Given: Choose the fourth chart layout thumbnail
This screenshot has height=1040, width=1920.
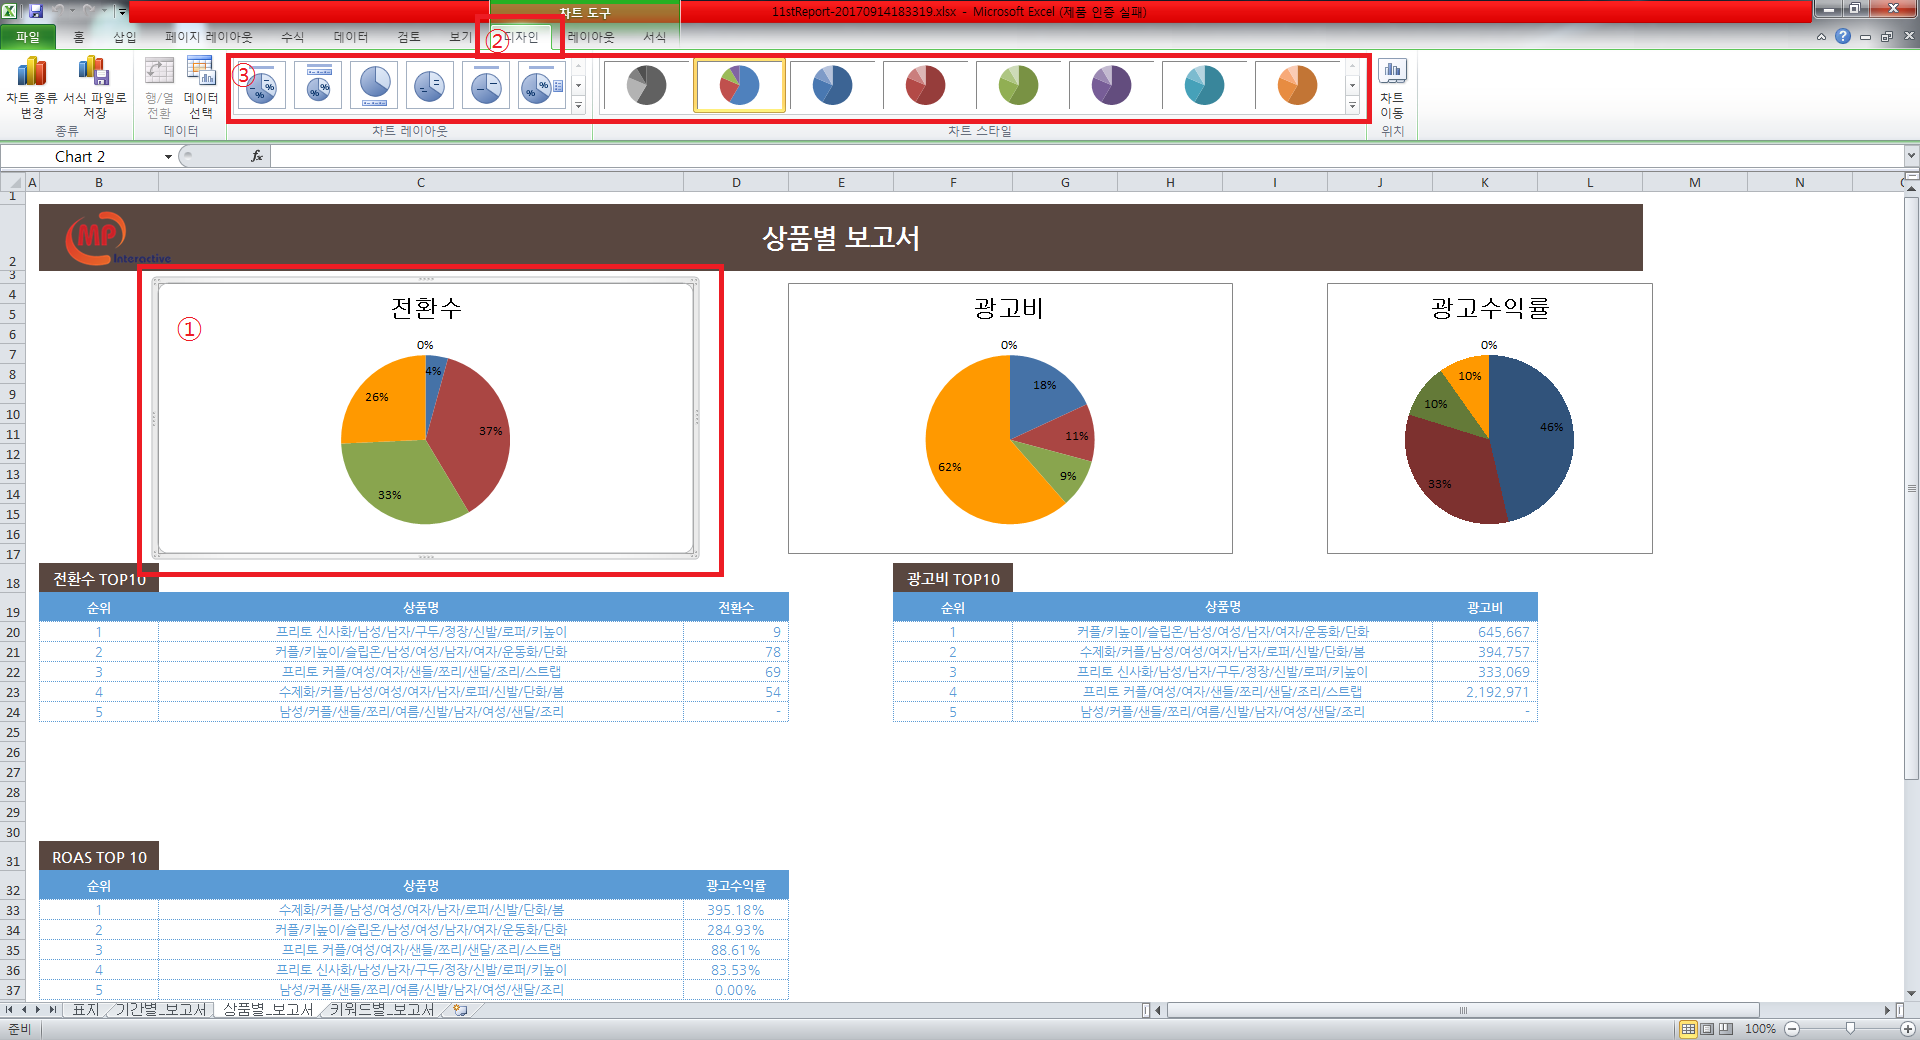Looking at the screenshot, I should click(x=430, y=85).
